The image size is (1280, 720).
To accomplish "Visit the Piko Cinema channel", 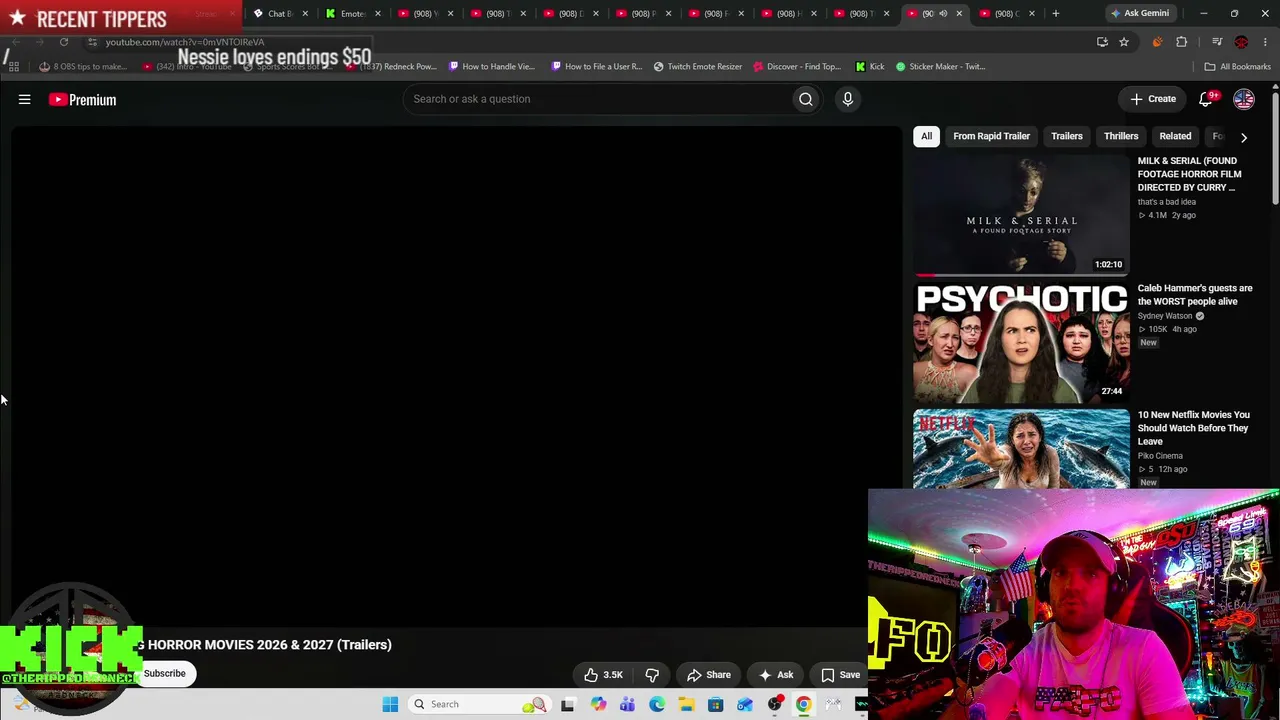I will [1160, 456].
